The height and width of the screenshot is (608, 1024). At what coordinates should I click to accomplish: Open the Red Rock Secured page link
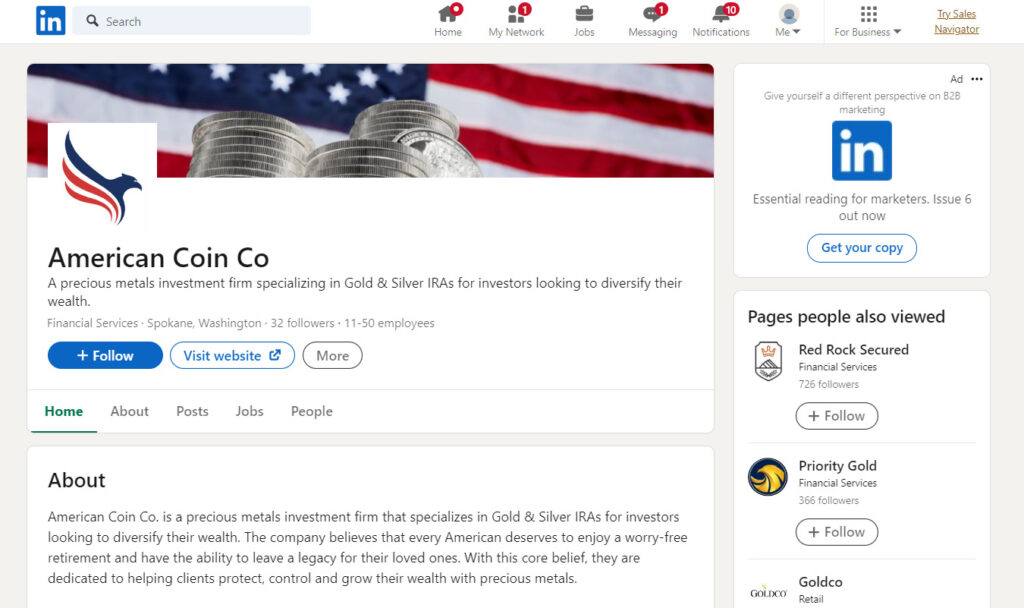click(x=854, y=349)
